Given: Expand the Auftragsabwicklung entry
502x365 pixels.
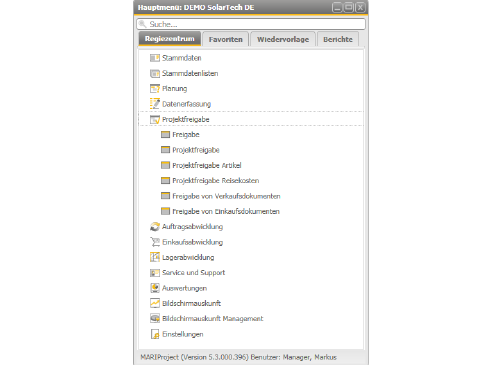Looking at the screenshot, I should click(192, 227).
